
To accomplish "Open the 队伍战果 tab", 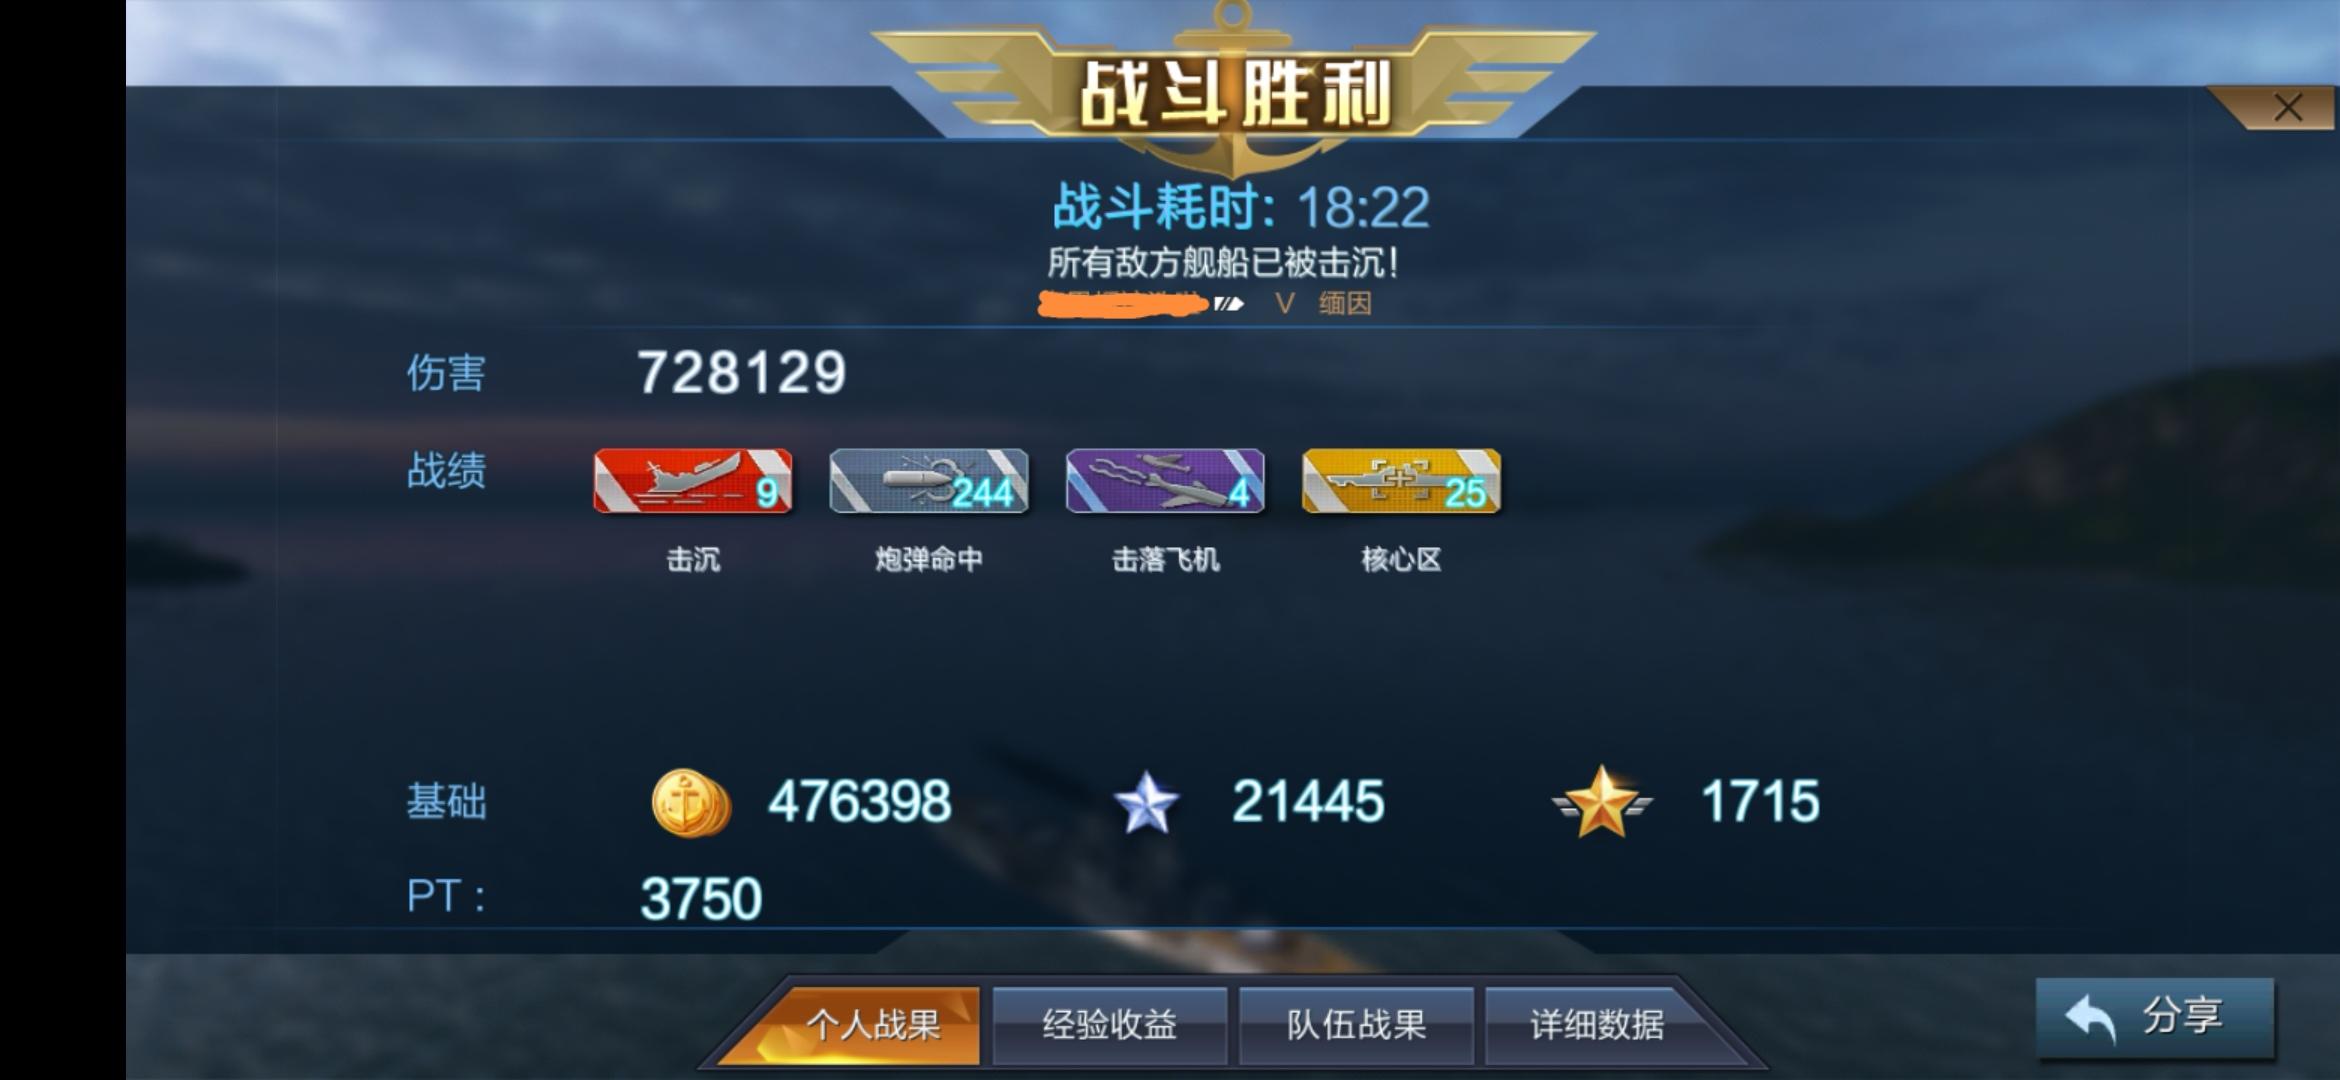I will [x=1356, y=1025].
